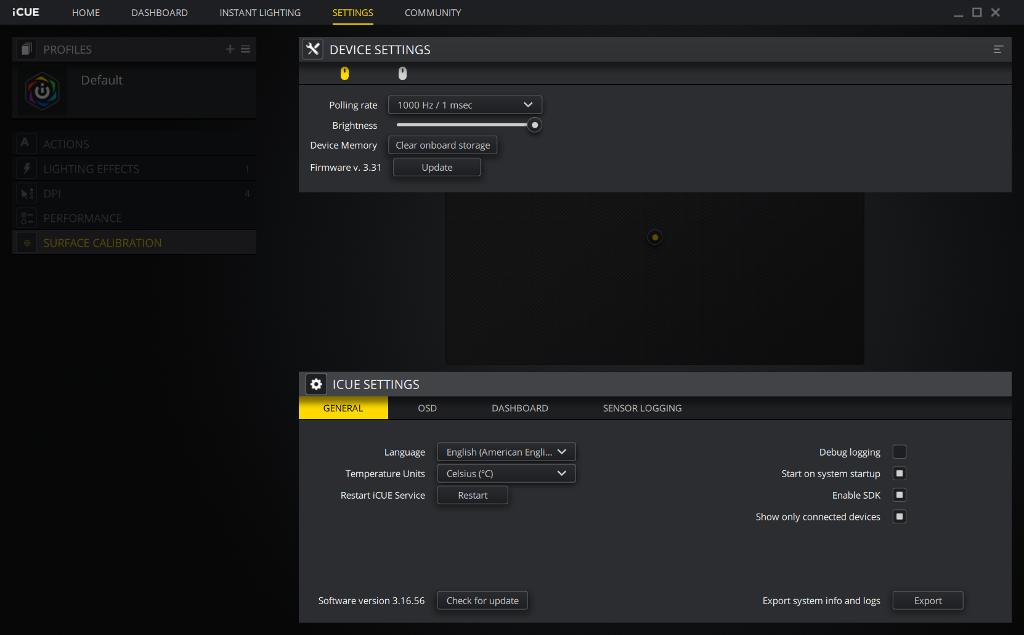Open the profiles list menu icon

click(246, 49)
